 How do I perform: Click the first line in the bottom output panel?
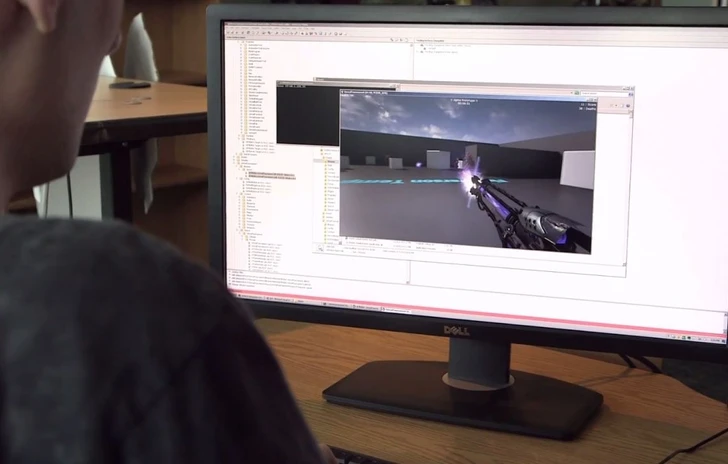(262, 271)
